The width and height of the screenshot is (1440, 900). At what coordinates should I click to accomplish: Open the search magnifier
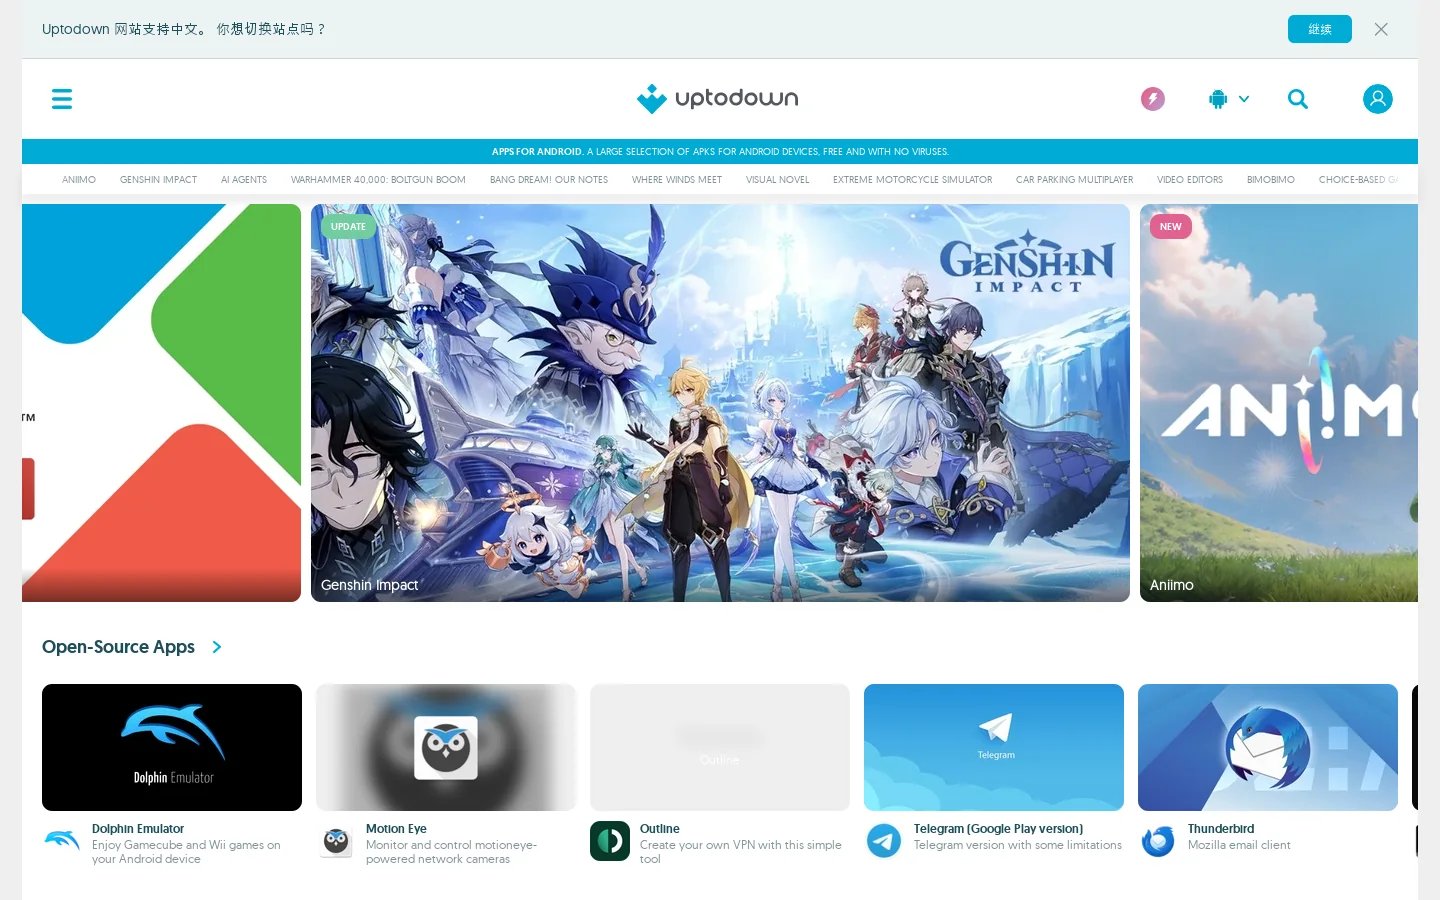[x=1298, y=99]
